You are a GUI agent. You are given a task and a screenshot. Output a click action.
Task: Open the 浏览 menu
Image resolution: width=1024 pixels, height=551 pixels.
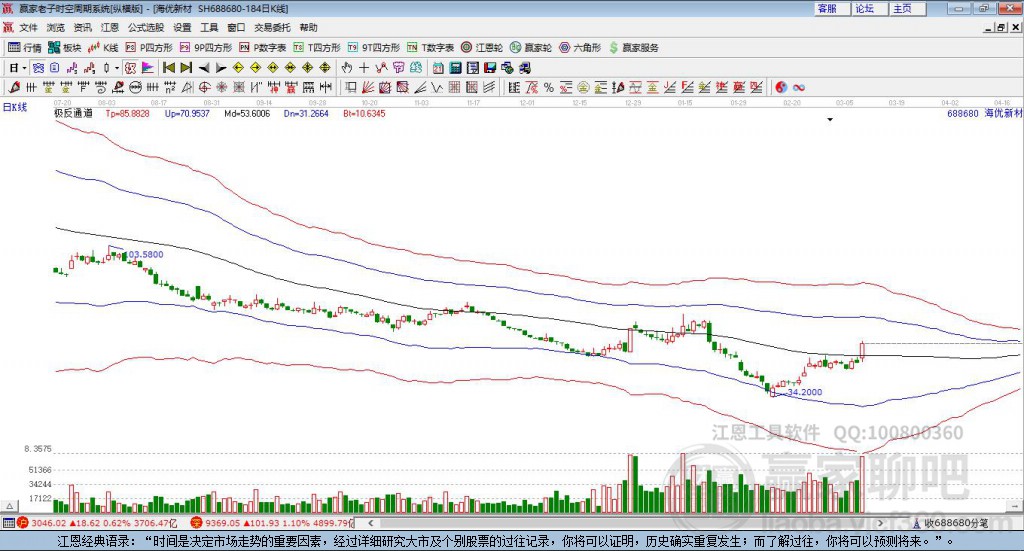pyautogui.click(x=56, y=27)
